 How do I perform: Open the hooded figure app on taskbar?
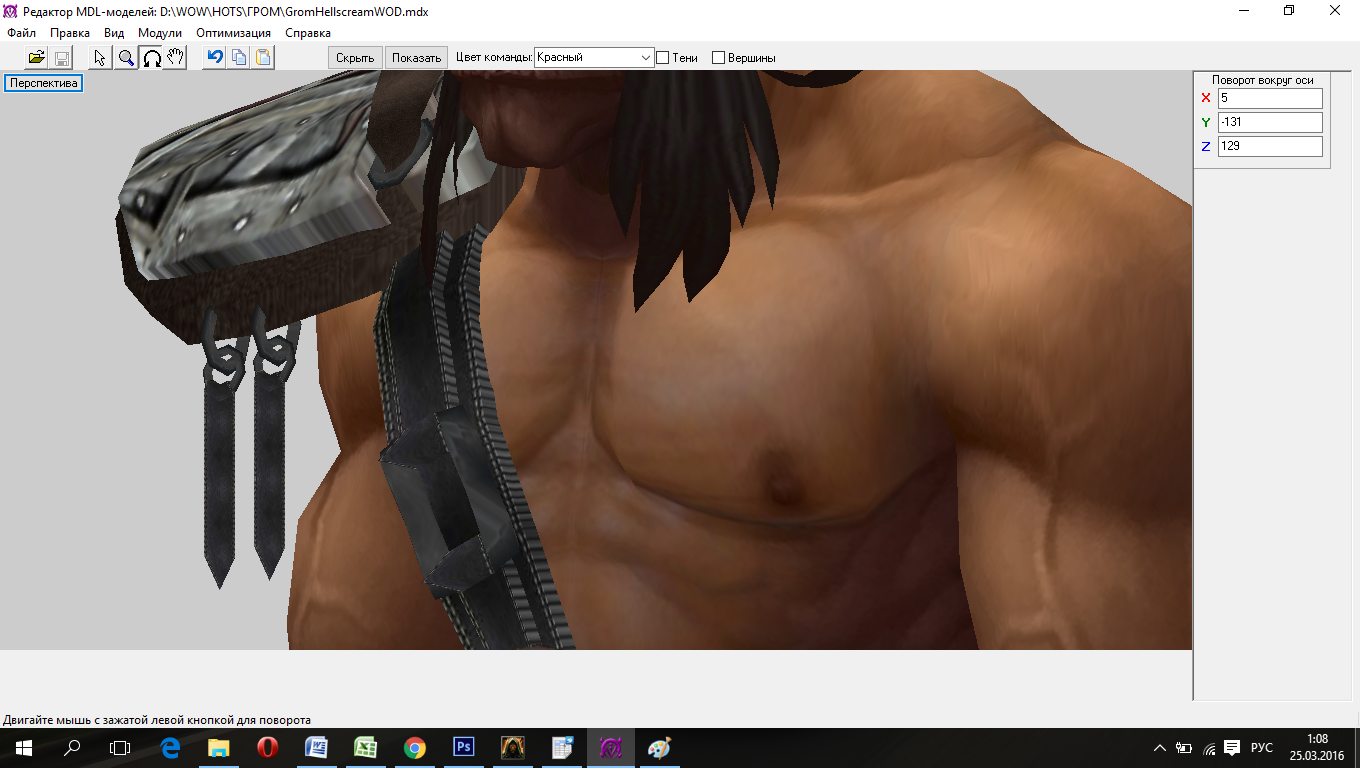(x=512, y=748)
